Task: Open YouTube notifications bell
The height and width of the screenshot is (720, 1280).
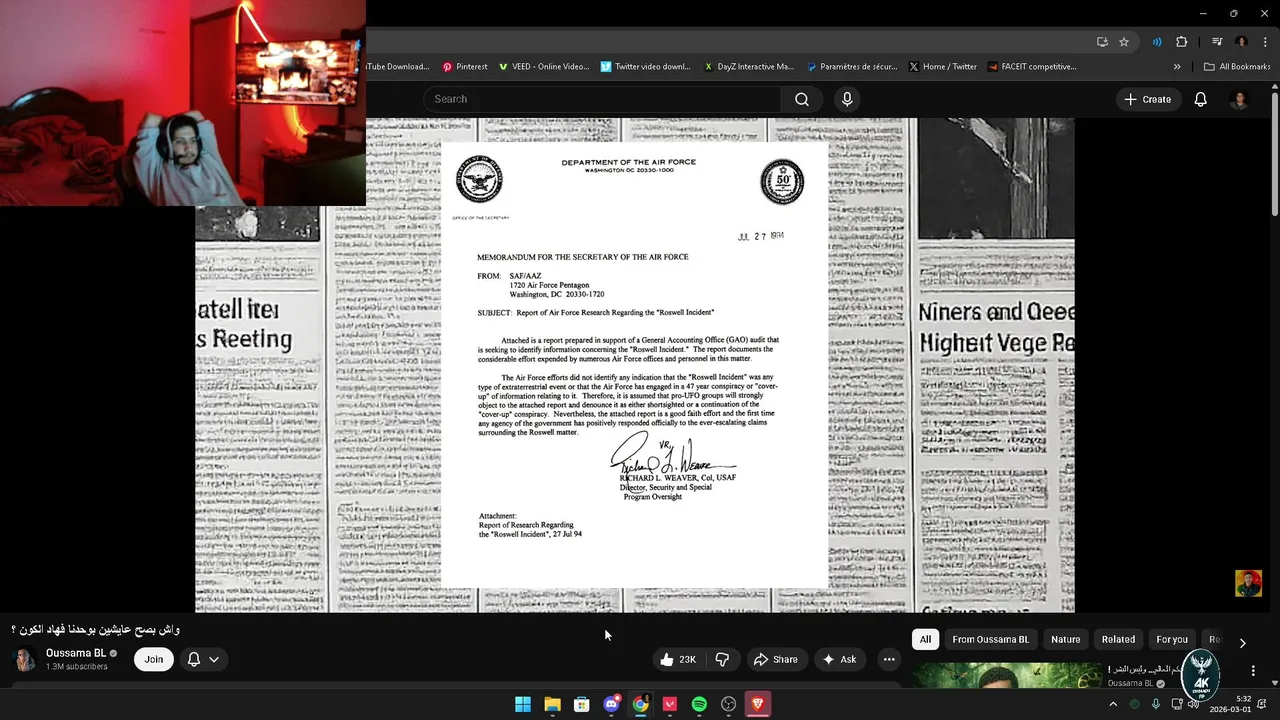Action: (1200, 99)
